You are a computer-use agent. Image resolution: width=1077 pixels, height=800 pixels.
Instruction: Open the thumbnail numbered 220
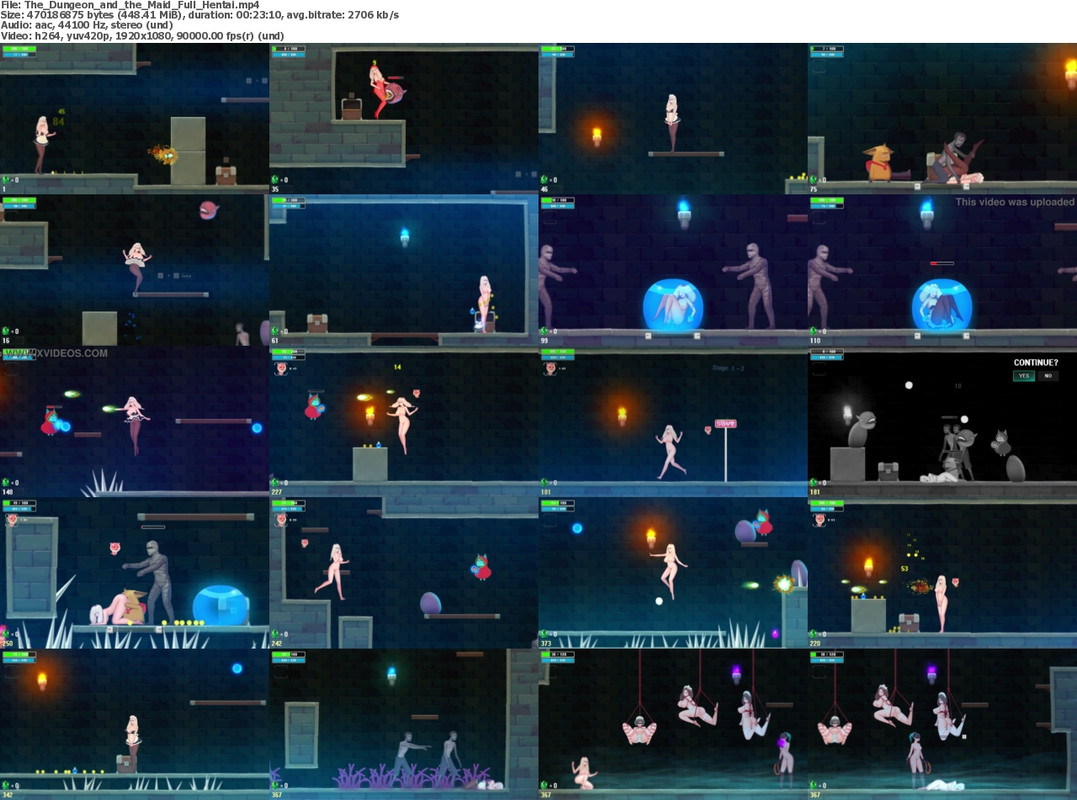point(942,573)
